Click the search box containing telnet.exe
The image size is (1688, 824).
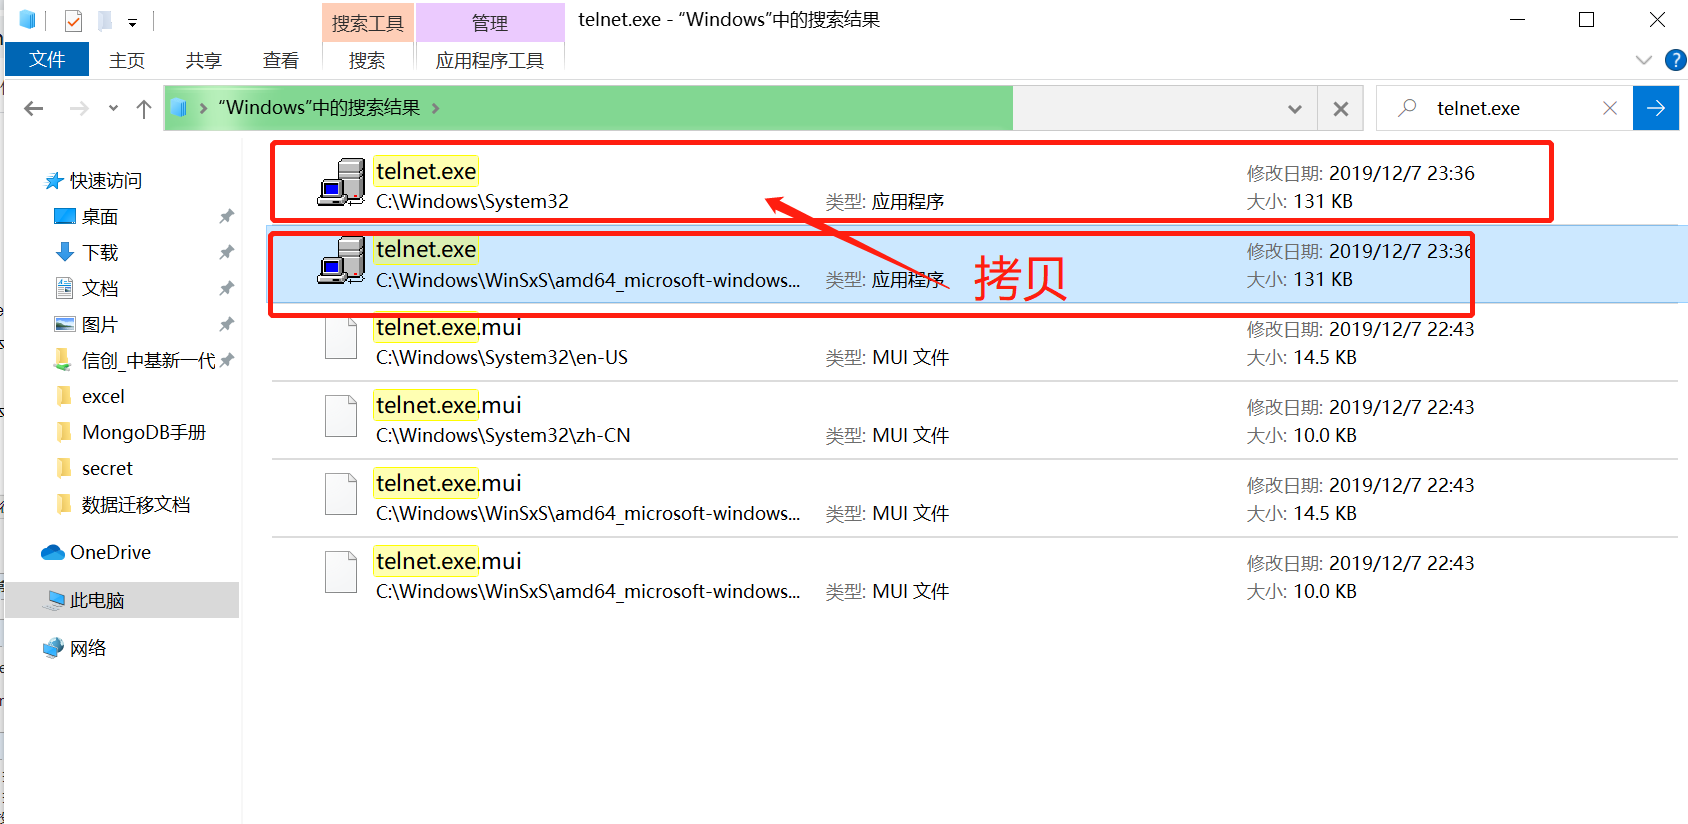(1505, 108)
